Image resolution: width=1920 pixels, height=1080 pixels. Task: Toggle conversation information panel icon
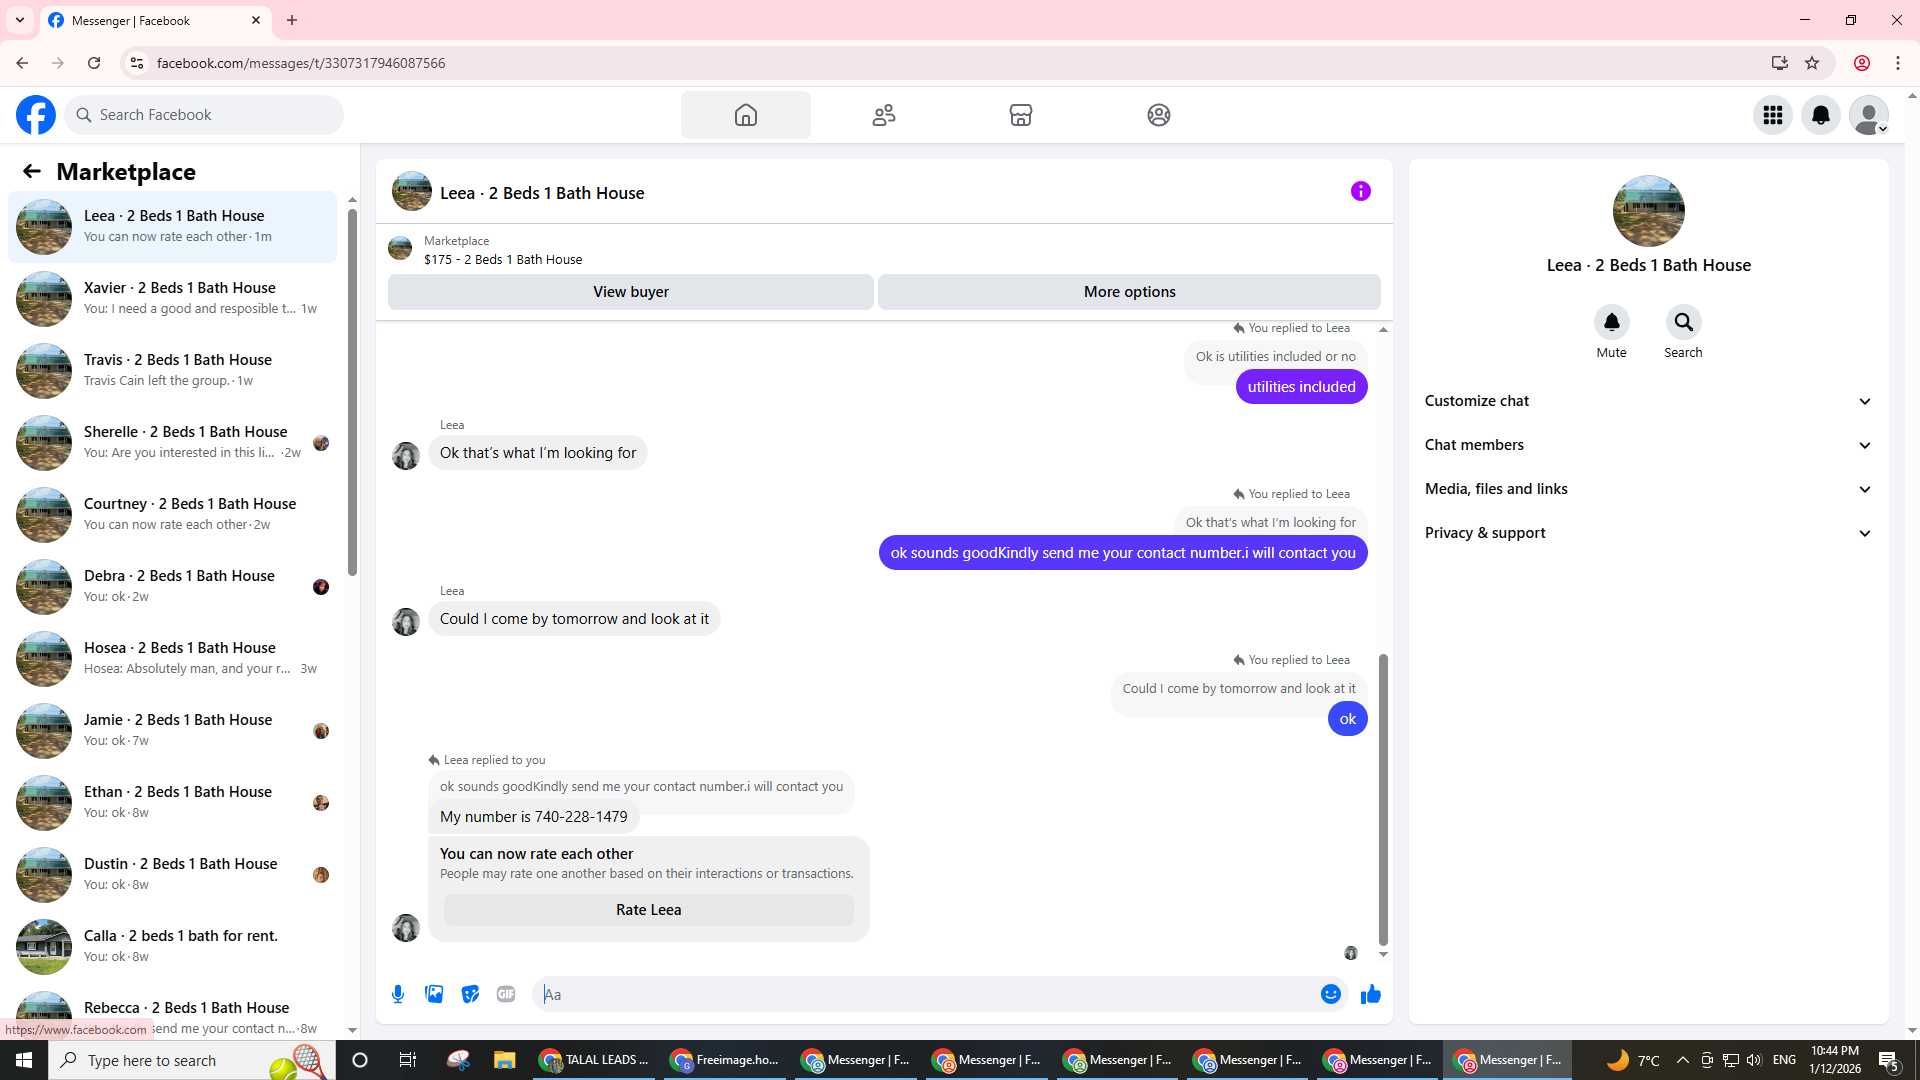click(1360, 191)
